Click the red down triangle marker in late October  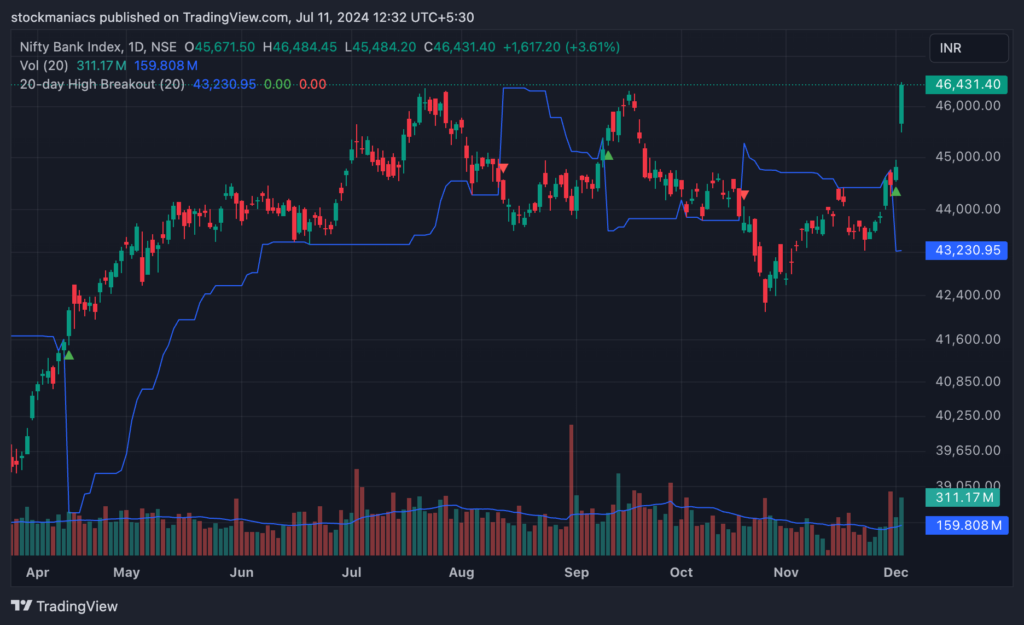(744, 195)
